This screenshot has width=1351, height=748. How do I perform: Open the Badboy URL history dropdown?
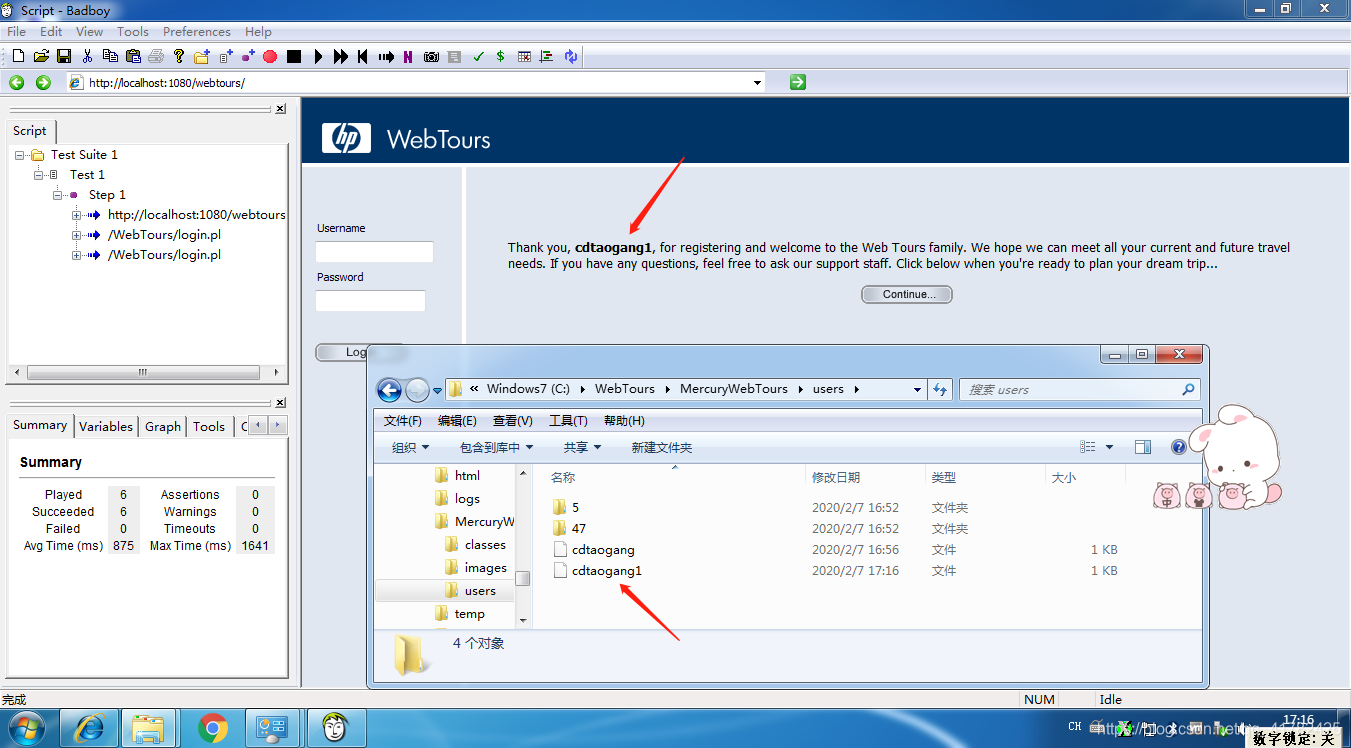[757, 83]
